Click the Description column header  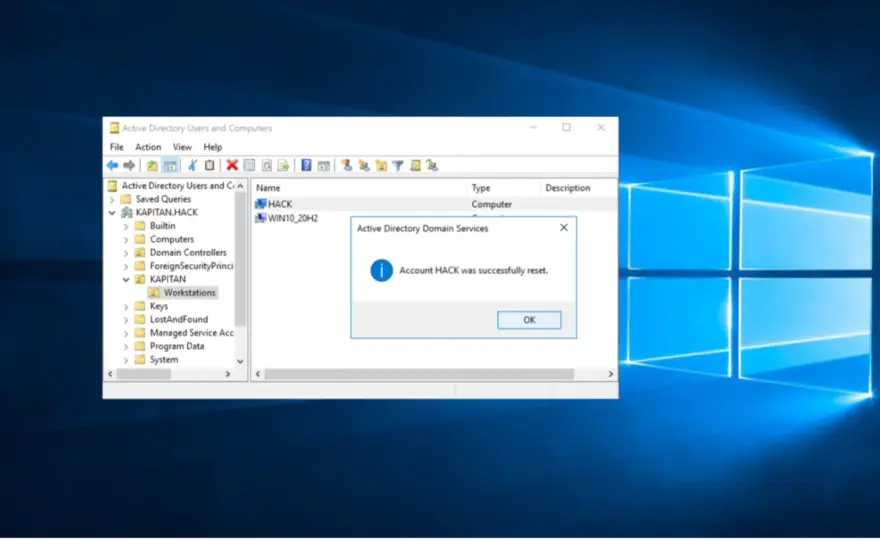tap(579, 188)
